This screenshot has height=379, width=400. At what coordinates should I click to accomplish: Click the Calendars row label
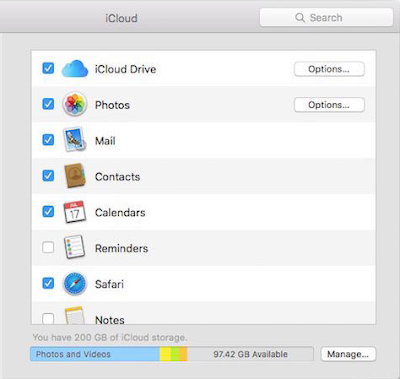[120, 212]
